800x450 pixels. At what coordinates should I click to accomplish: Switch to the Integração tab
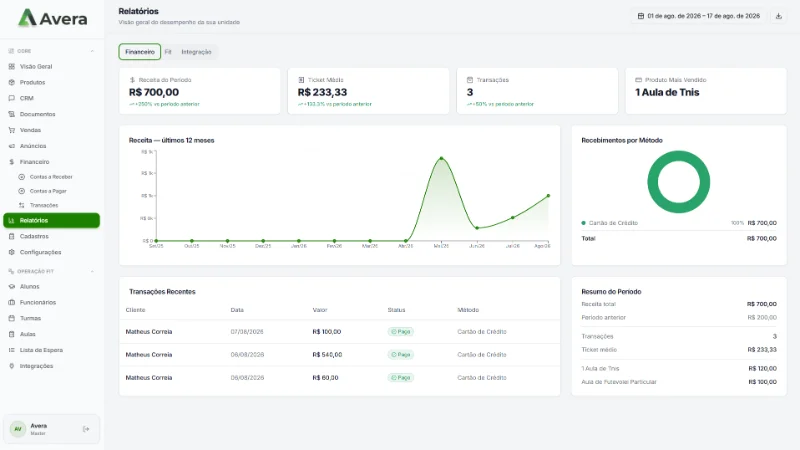(x=196, y=52)
